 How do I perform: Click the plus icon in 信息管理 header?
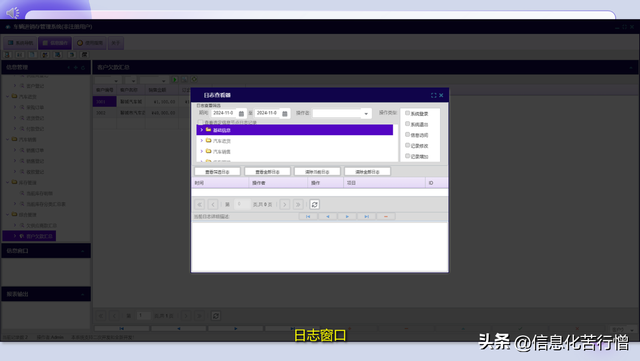point(76,67)
